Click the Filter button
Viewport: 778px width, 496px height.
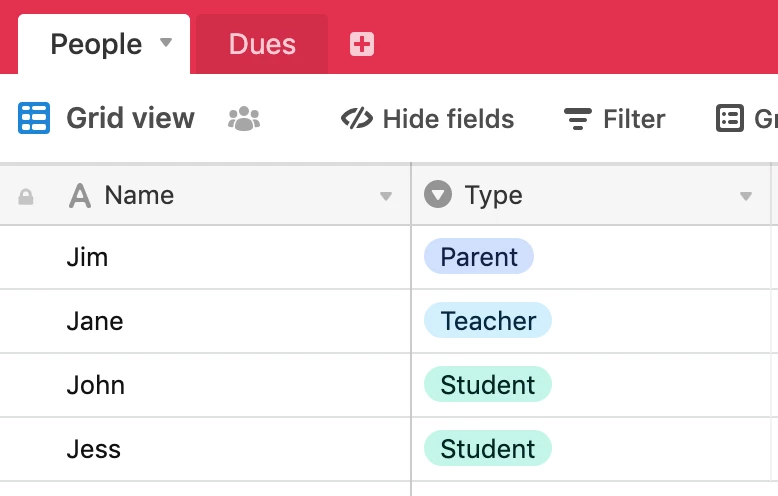coord(614,119)
